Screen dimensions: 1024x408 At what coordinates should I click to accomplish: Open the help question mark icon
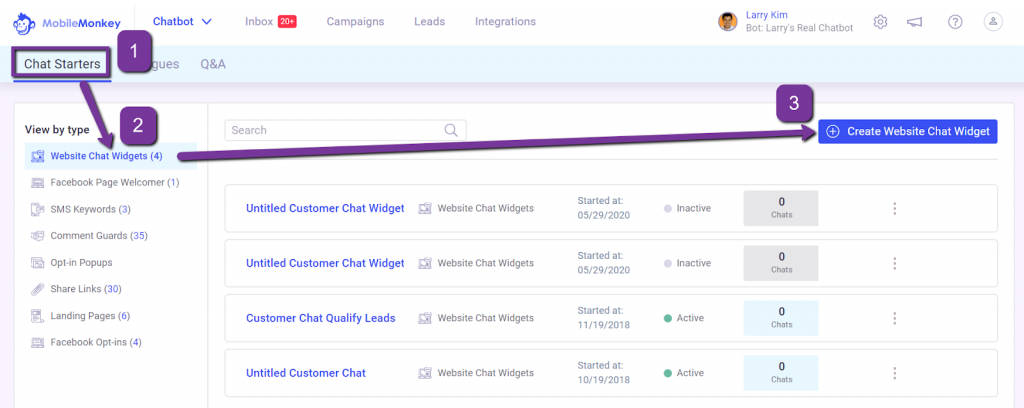point(955,22)
